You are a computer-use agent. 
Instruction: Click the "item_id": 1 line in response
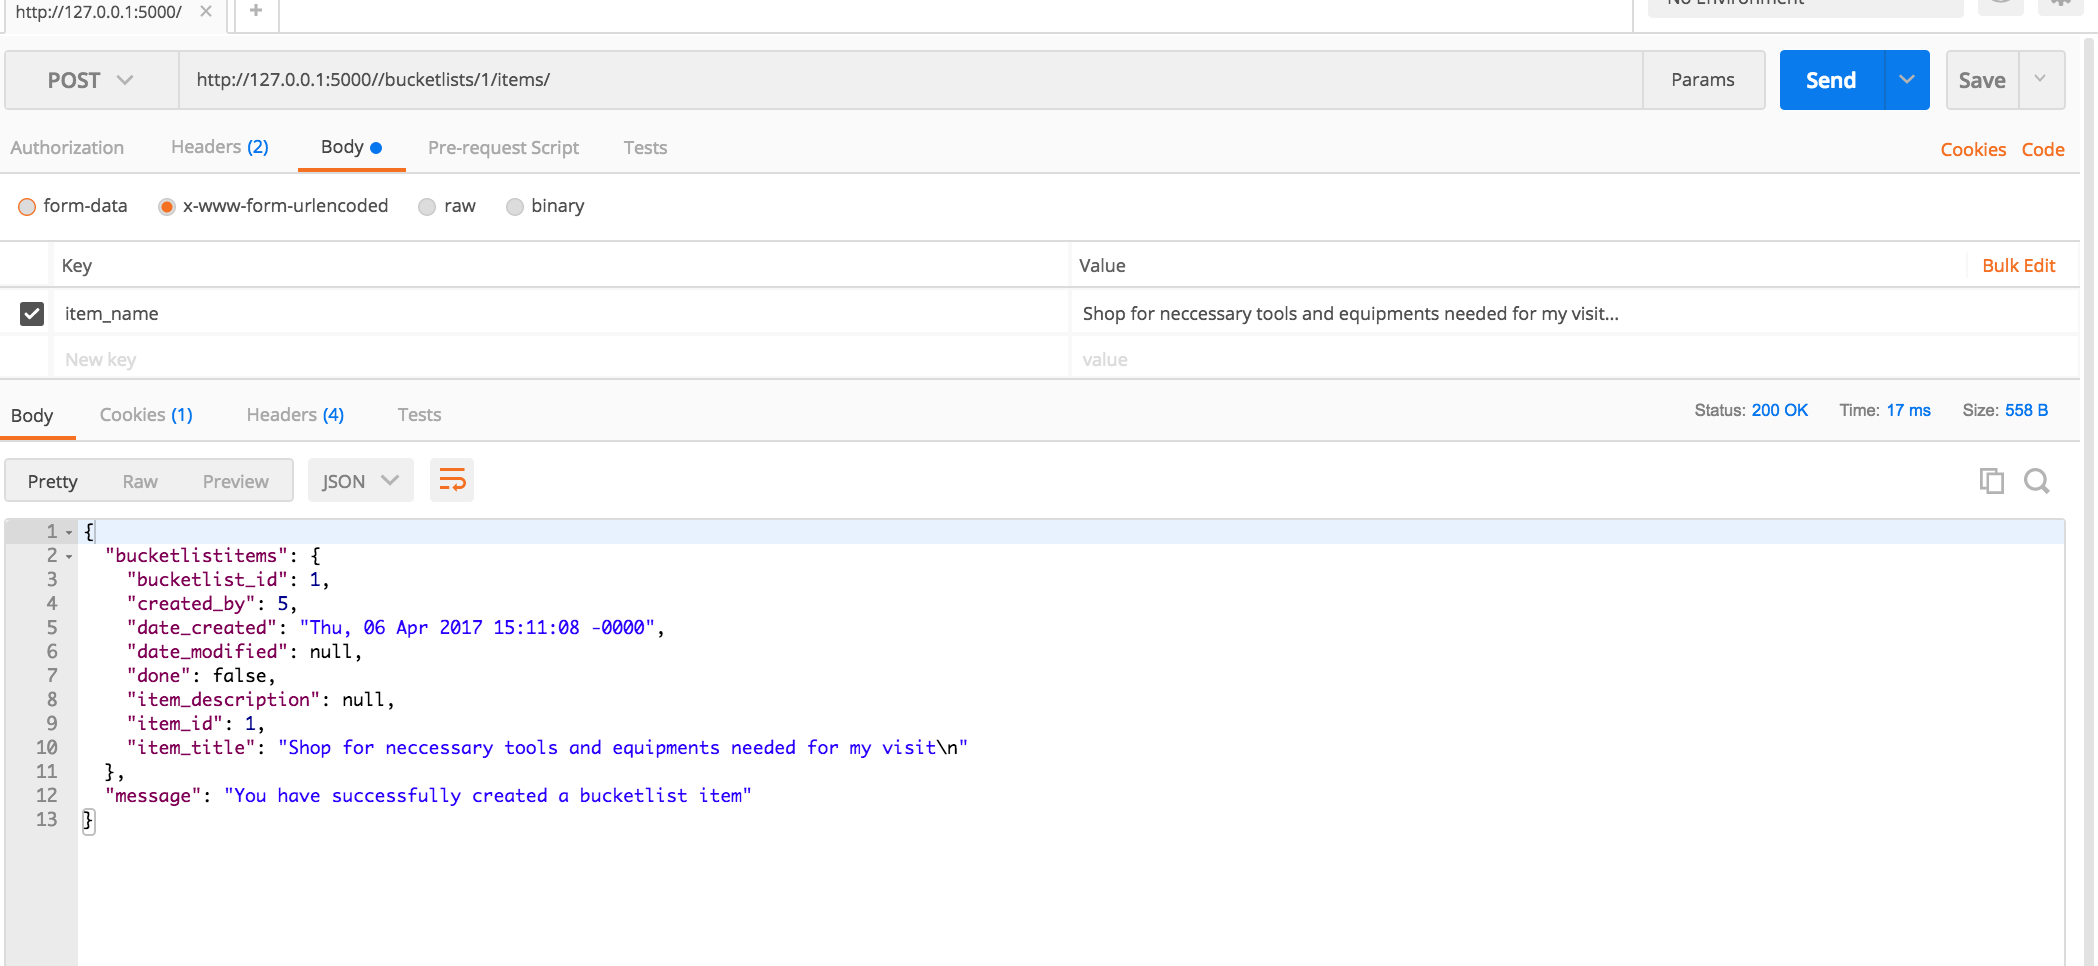pyautogui.click(x=196, y=724)
